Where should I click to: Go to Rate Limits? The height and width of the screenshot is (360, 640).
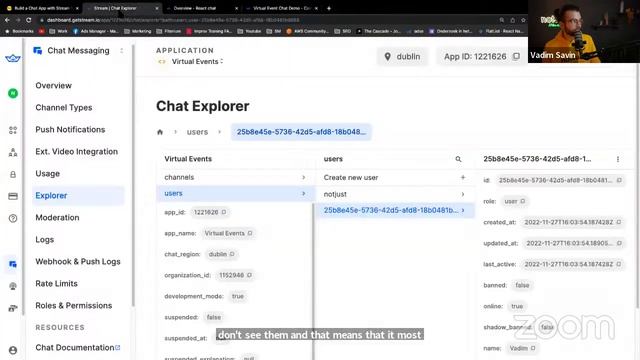click(56, 283)
